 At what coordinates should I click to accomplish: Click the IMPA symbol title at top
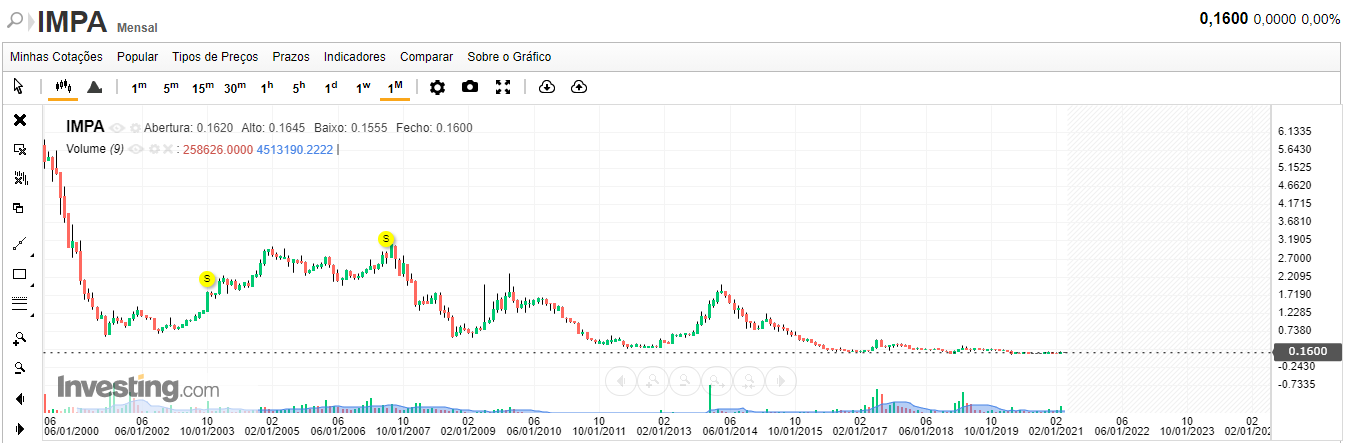[x=72, y=20]
